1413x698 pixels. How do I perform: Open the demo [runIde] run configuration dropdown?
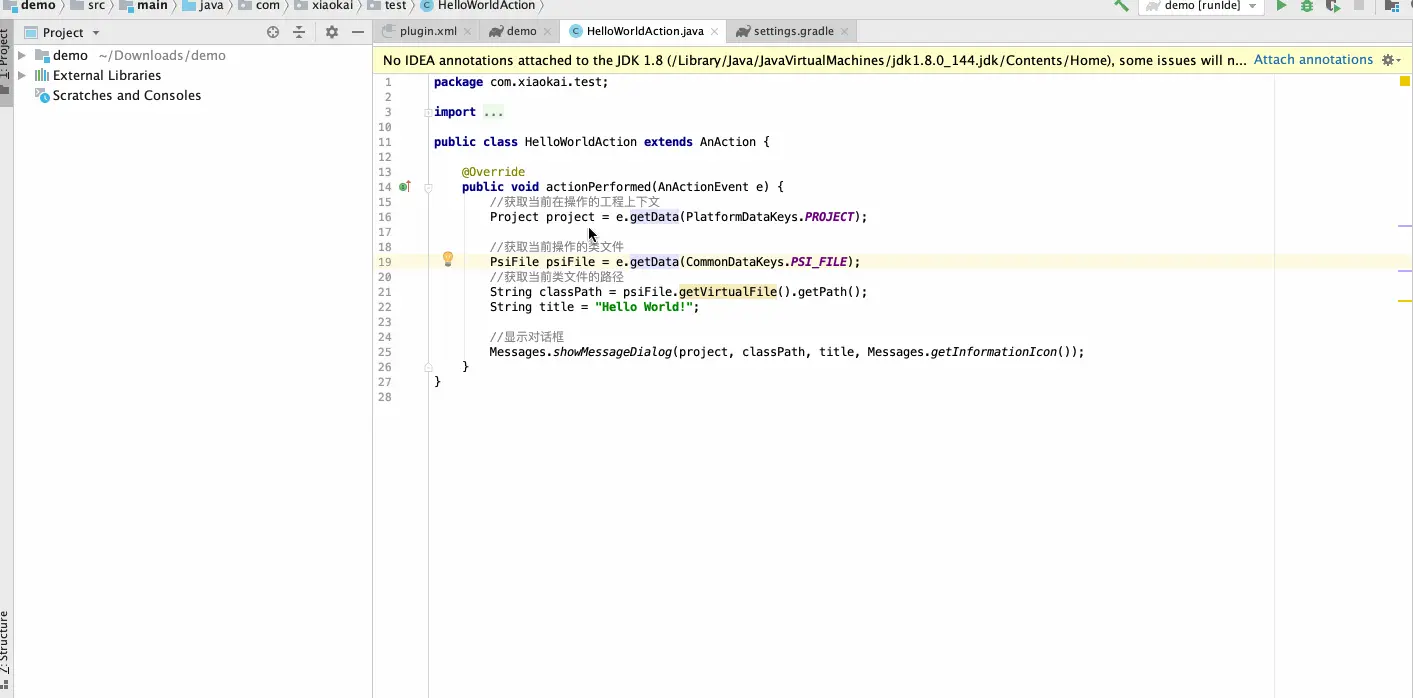pyautogui.click(x=1202, y=6)
